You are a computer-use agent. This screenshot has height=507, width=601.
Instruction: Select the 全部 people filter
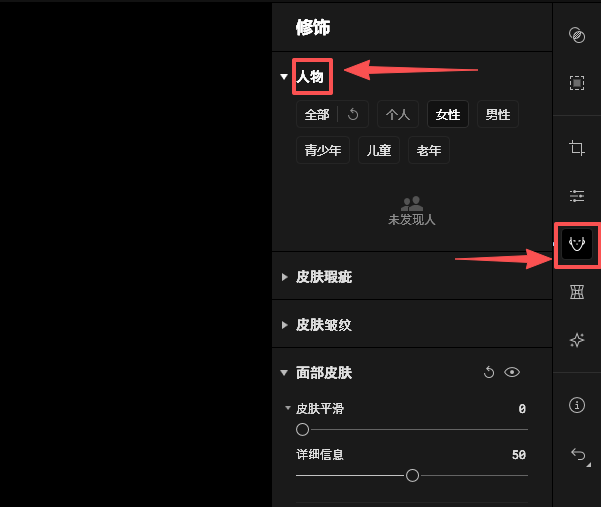coord(317,115)
